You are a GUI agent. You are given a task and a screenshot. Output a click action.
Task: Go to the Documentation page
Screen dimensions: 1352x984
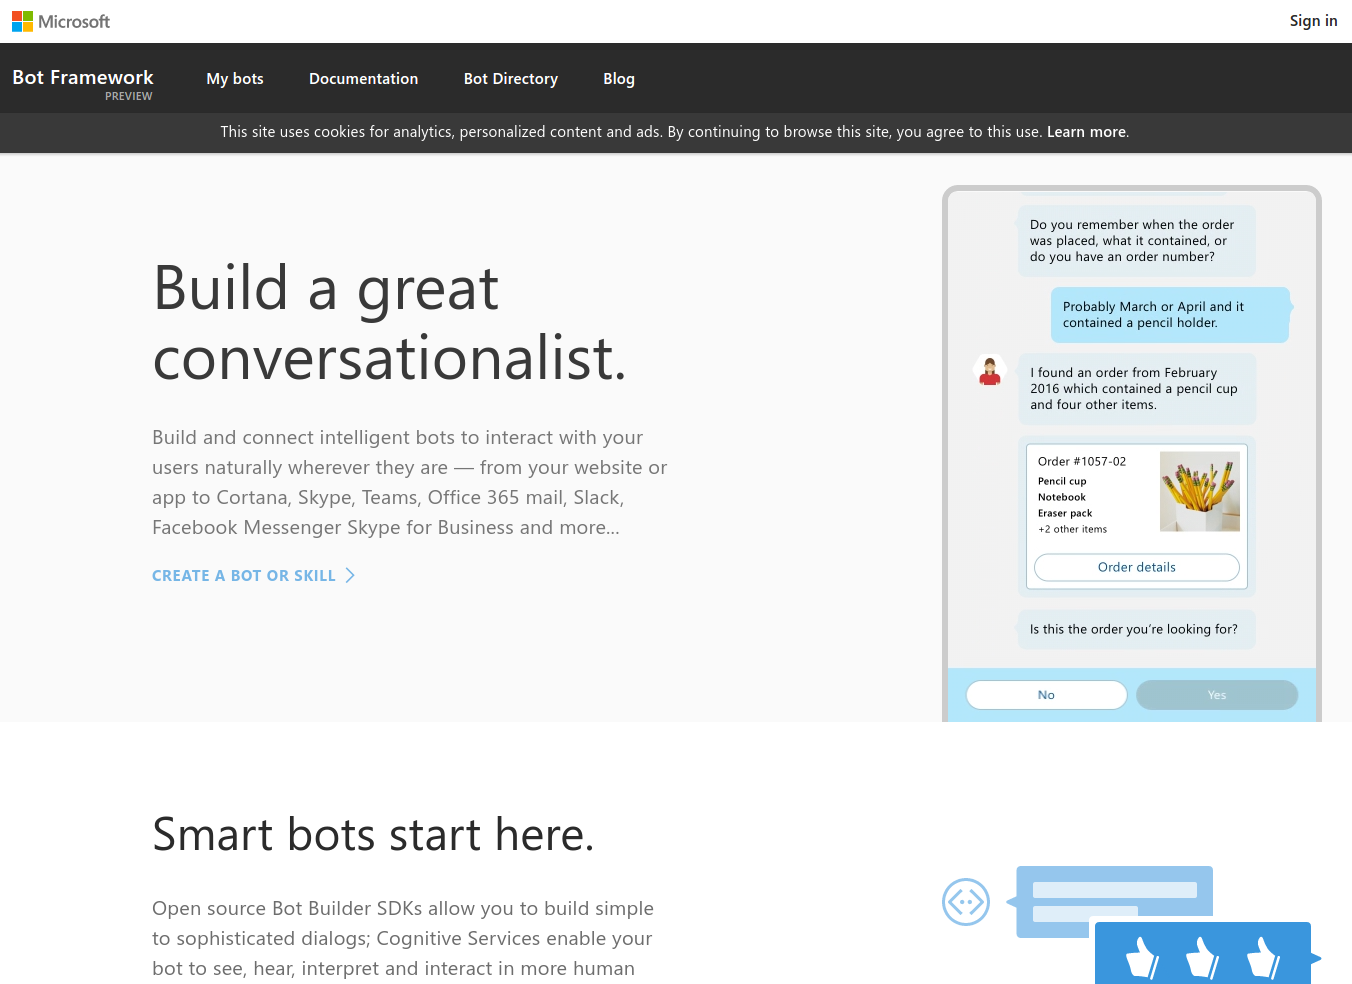tap(363, 79)
